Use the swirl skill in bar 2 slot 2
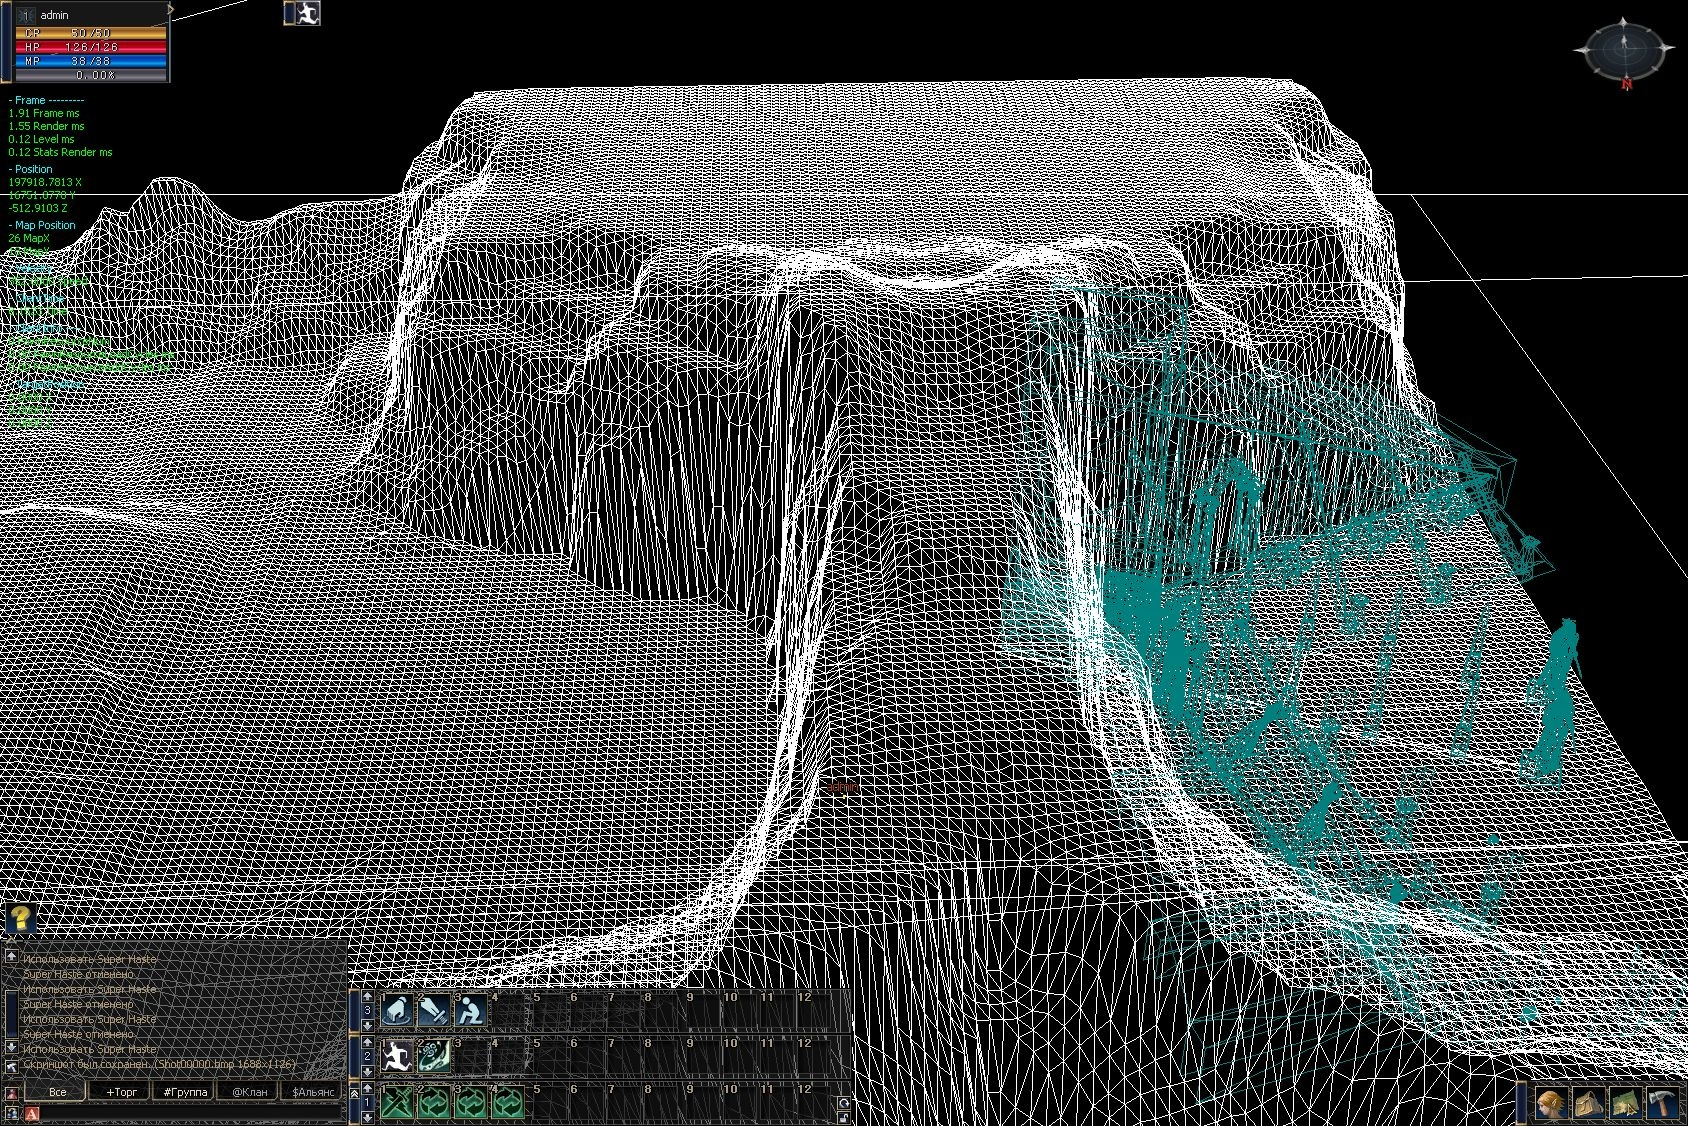Image resolution: width=1688 pixels, height=1126 pixels. coord(434,1056)
